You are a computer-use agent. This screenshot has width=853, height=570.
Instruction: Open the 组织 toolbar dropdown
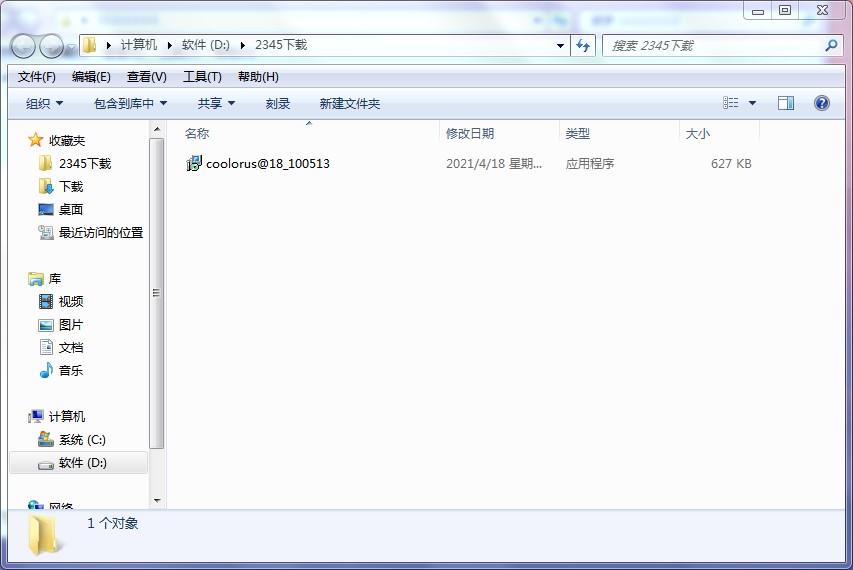point(45,103)
